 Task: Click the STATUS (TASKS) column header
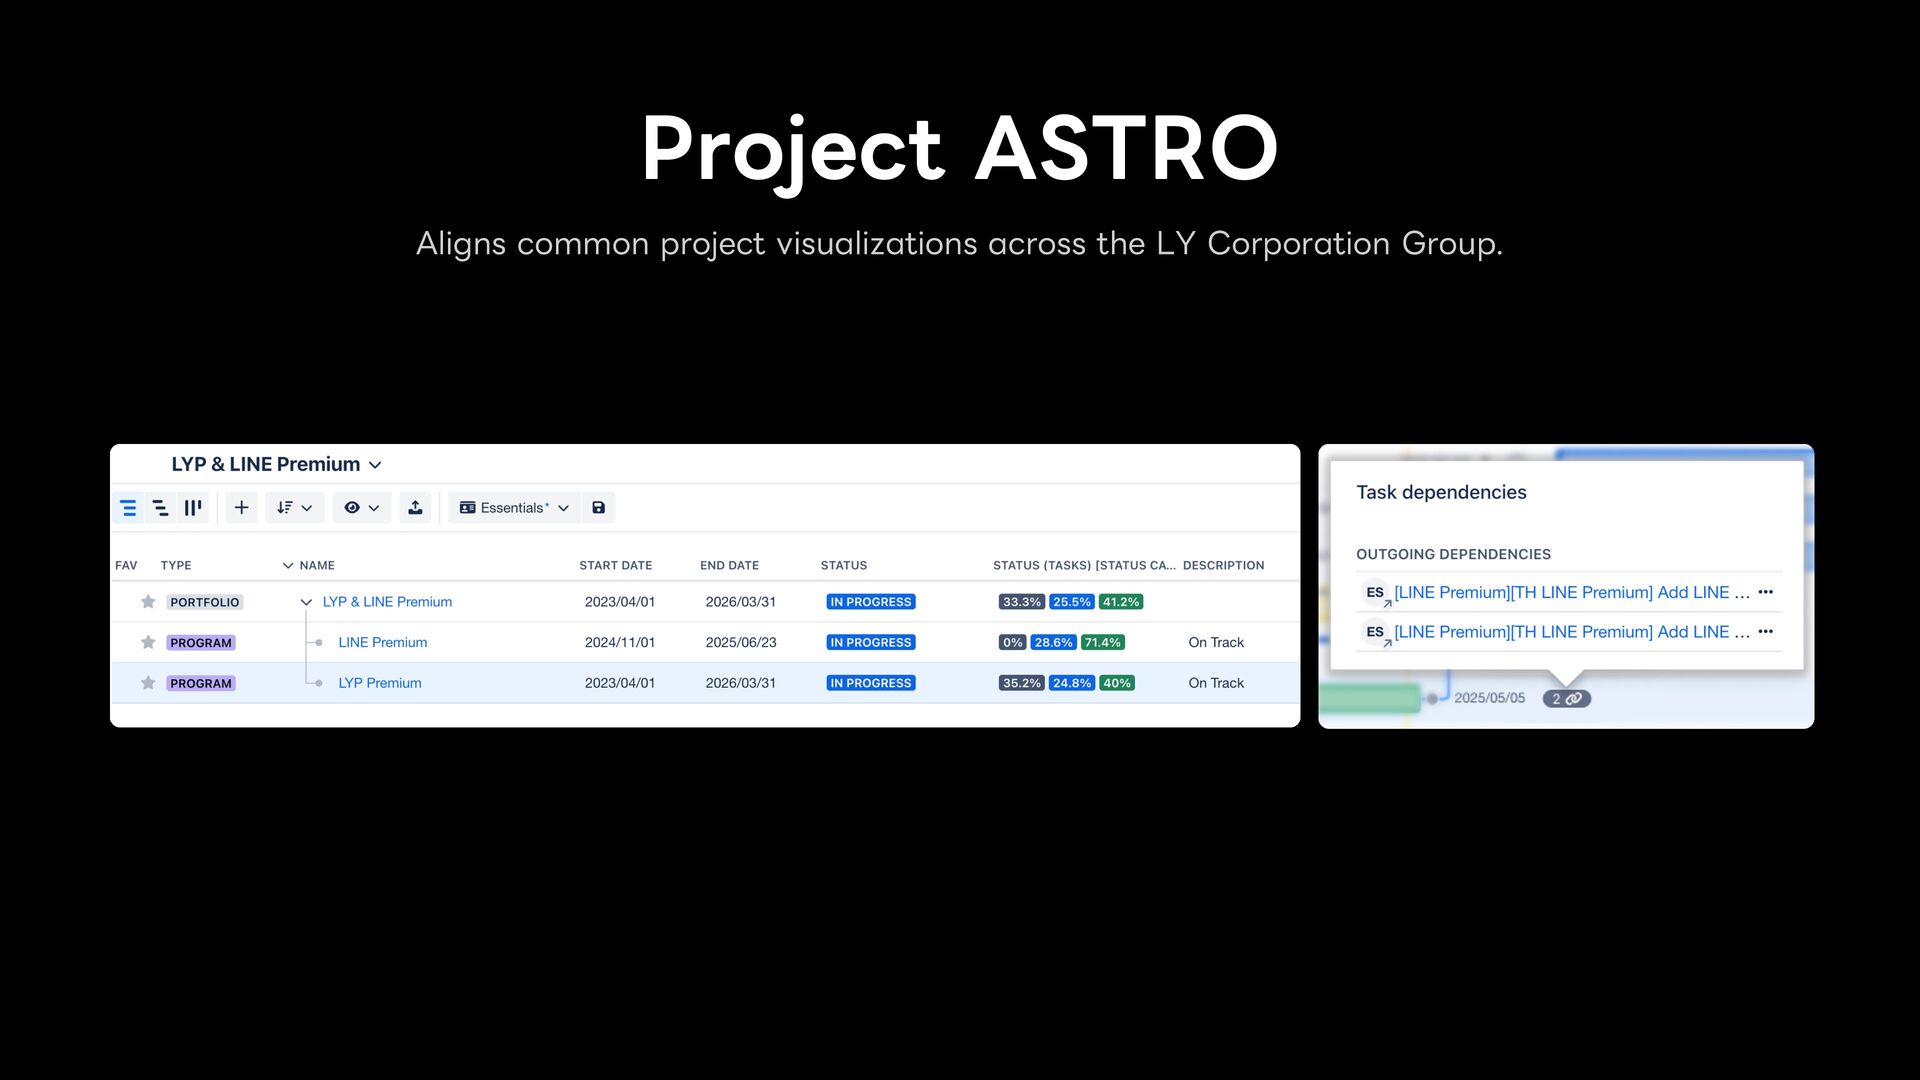pyautogui.click(x=1084, y=566)
